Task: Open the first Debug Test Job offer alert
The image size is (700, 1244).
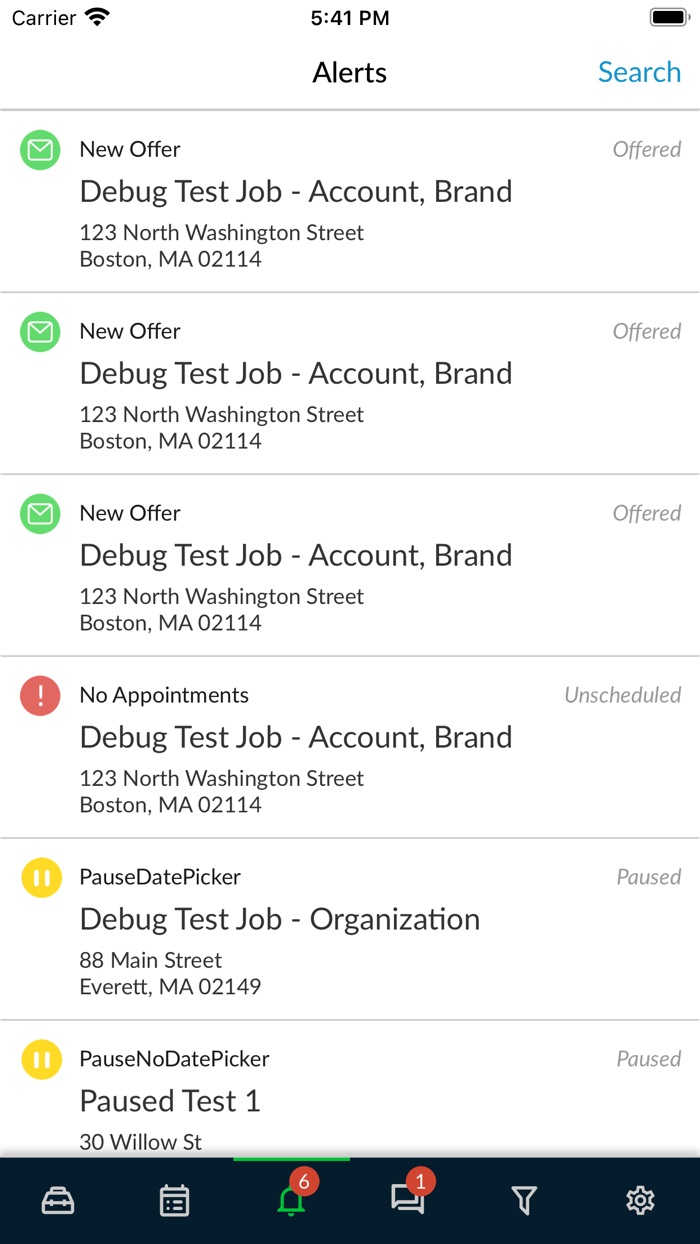Action: pyautogui.click(x=296, y=192)
